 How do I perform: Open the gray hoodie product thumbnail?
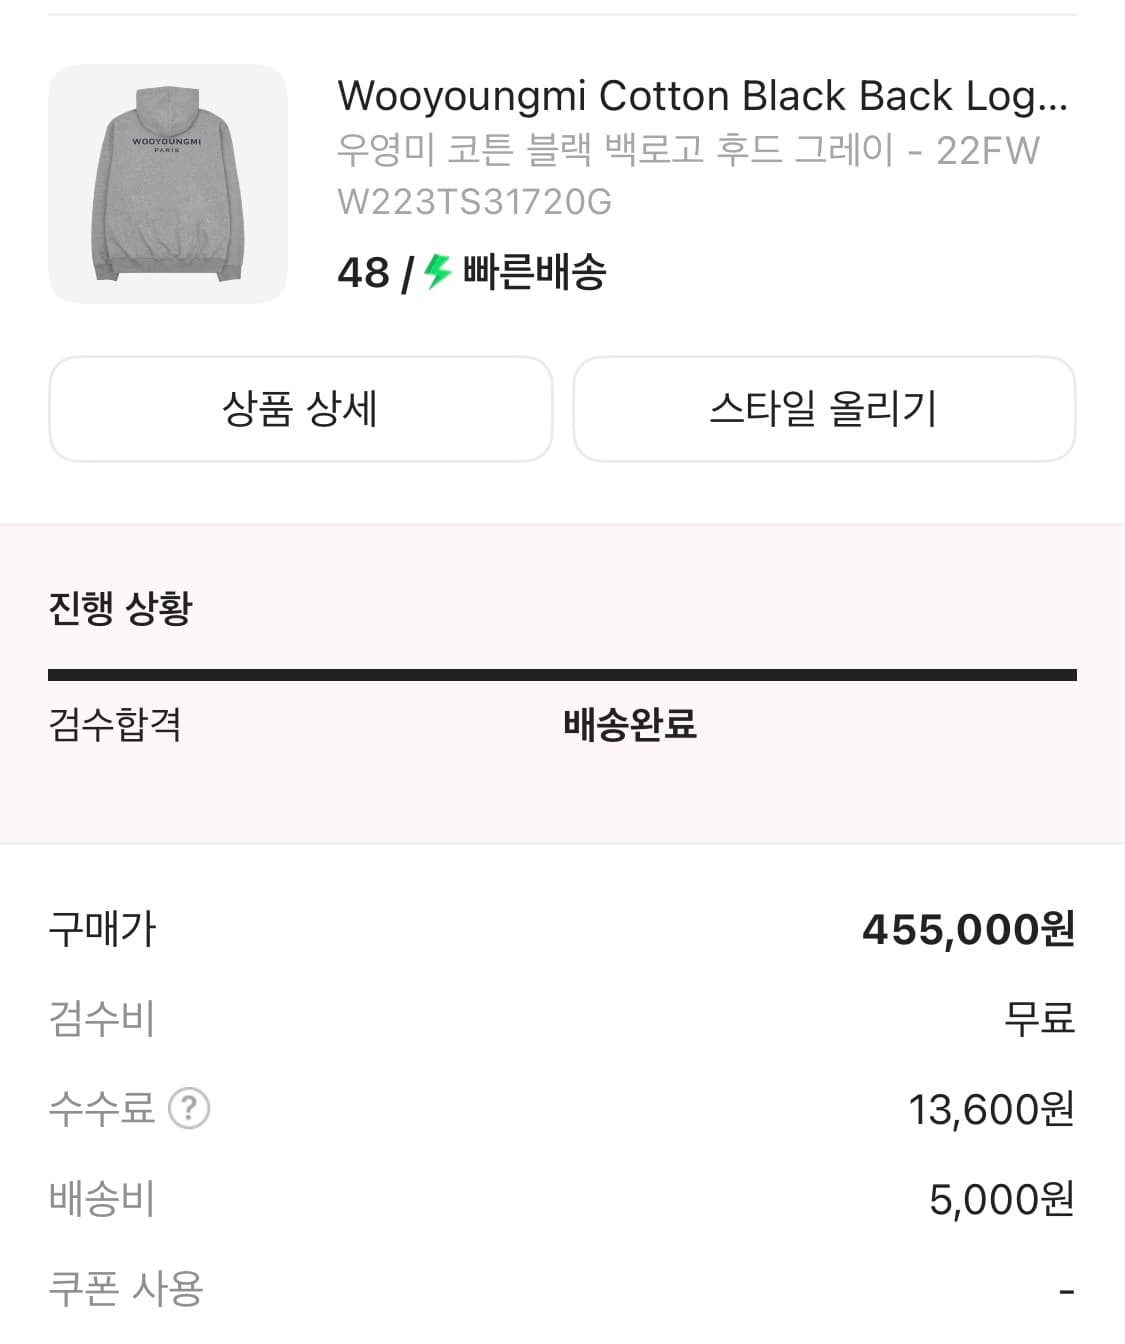point(168,184)
